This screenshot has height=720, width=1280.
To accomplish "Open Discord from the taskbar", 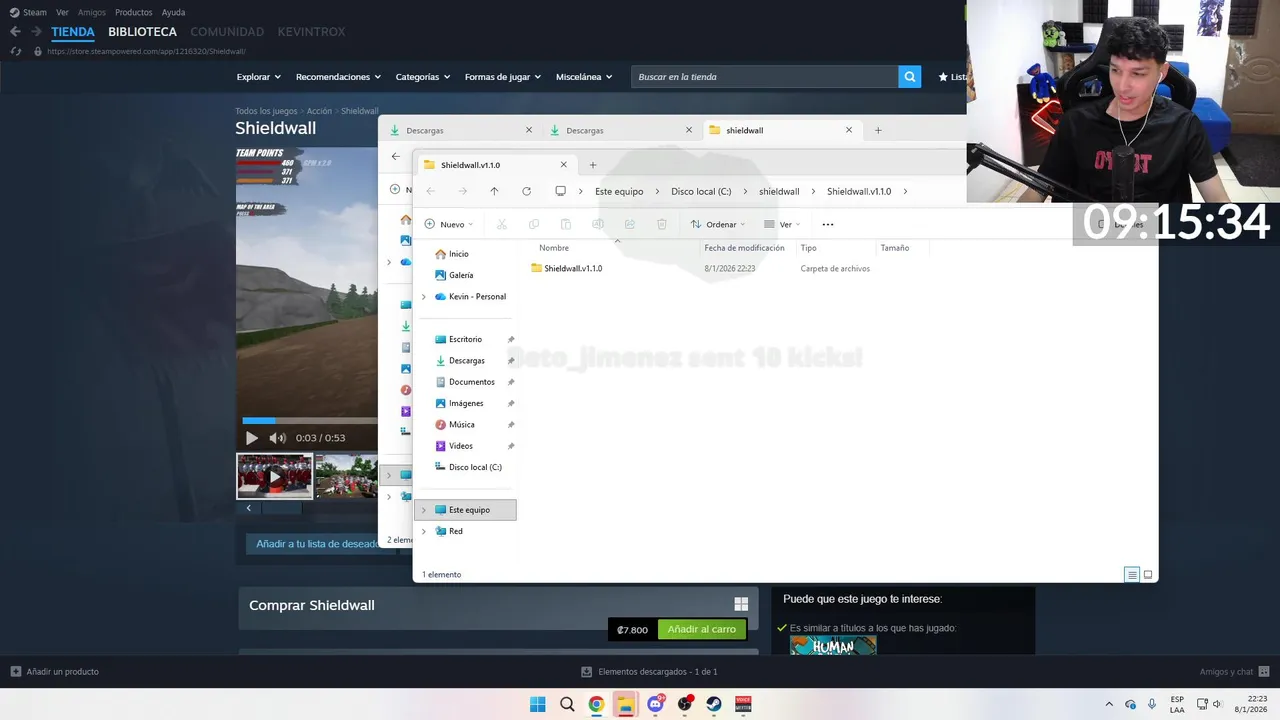I will (656, 704).
